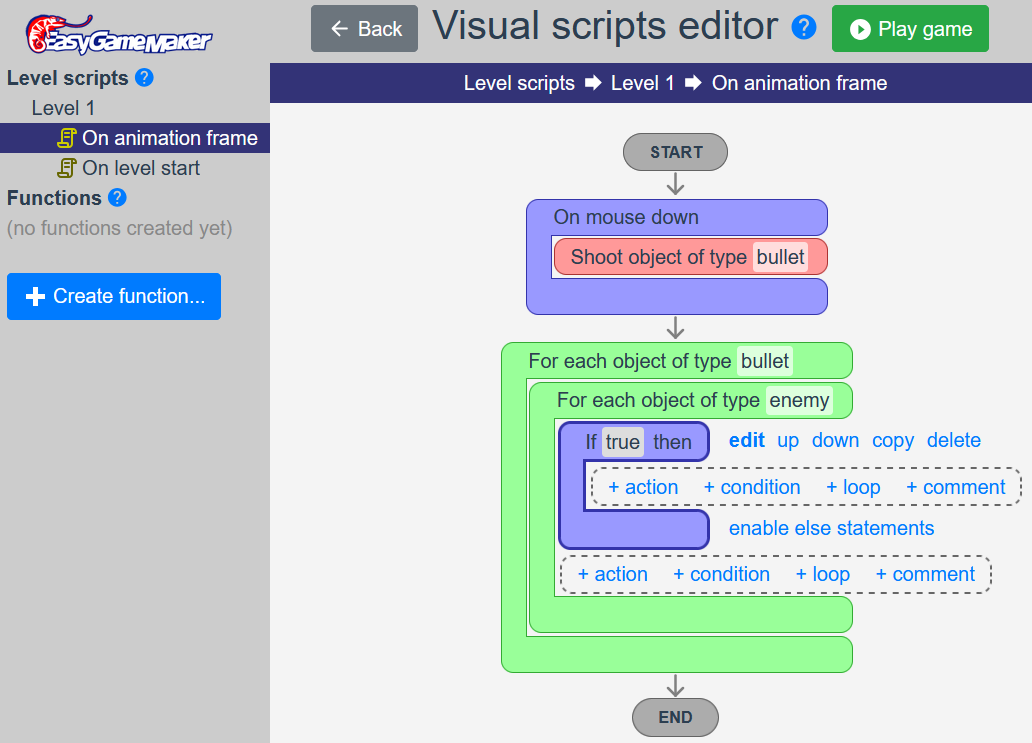Image resolution: width=1032 pixels, height=743 pixels.
Task: Click the bullet value in Shoot object block
Action: point(781,257)
